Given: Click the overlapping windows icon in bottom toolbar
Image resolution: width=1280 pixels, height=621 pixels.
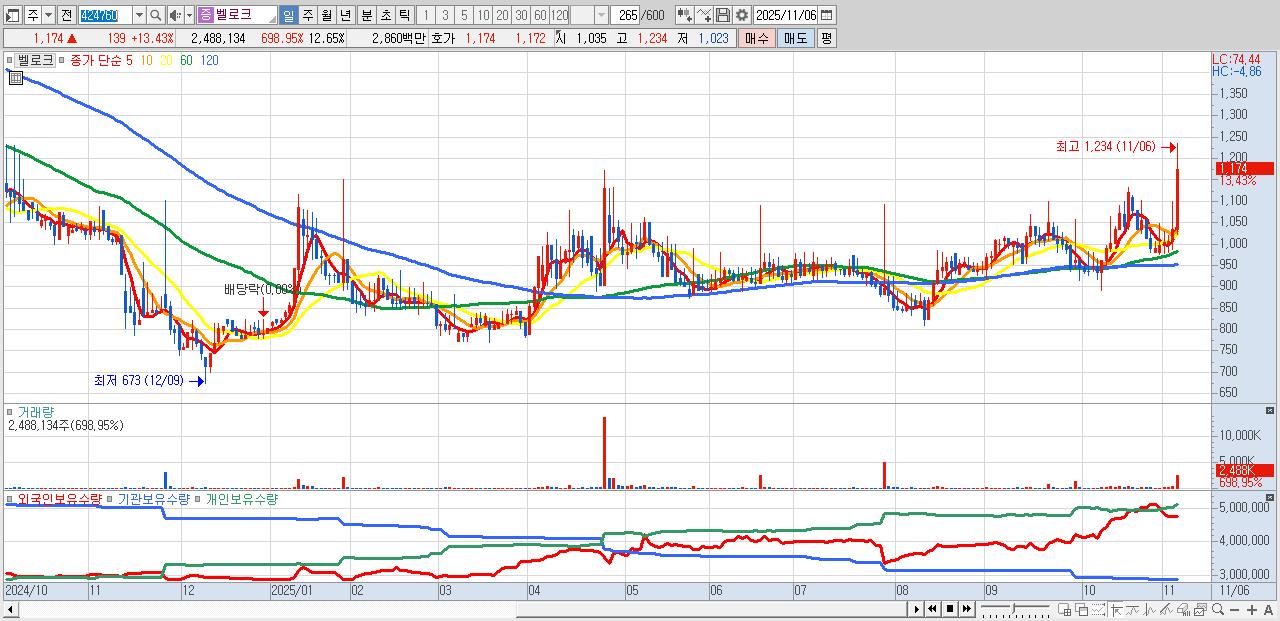Looking at the screenshot, I should (x=1081, y=609).
